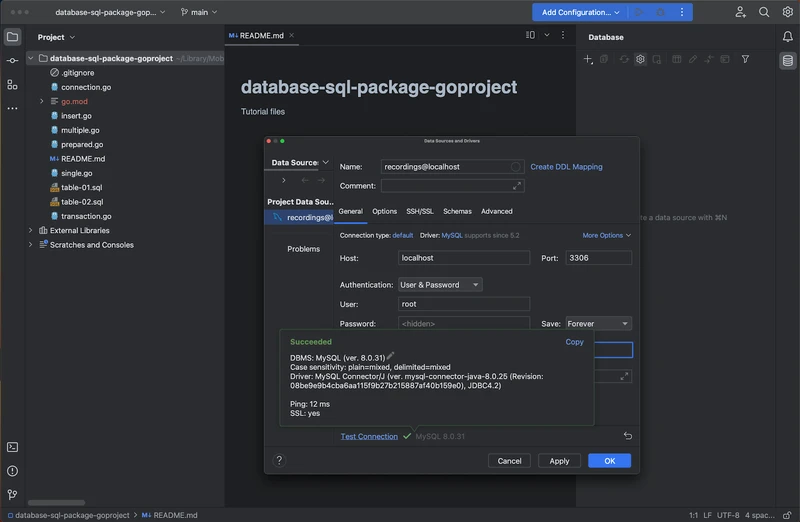
Task: Switch to the Schemas tab
Action: pyautogui.click(x=457, y=211)
